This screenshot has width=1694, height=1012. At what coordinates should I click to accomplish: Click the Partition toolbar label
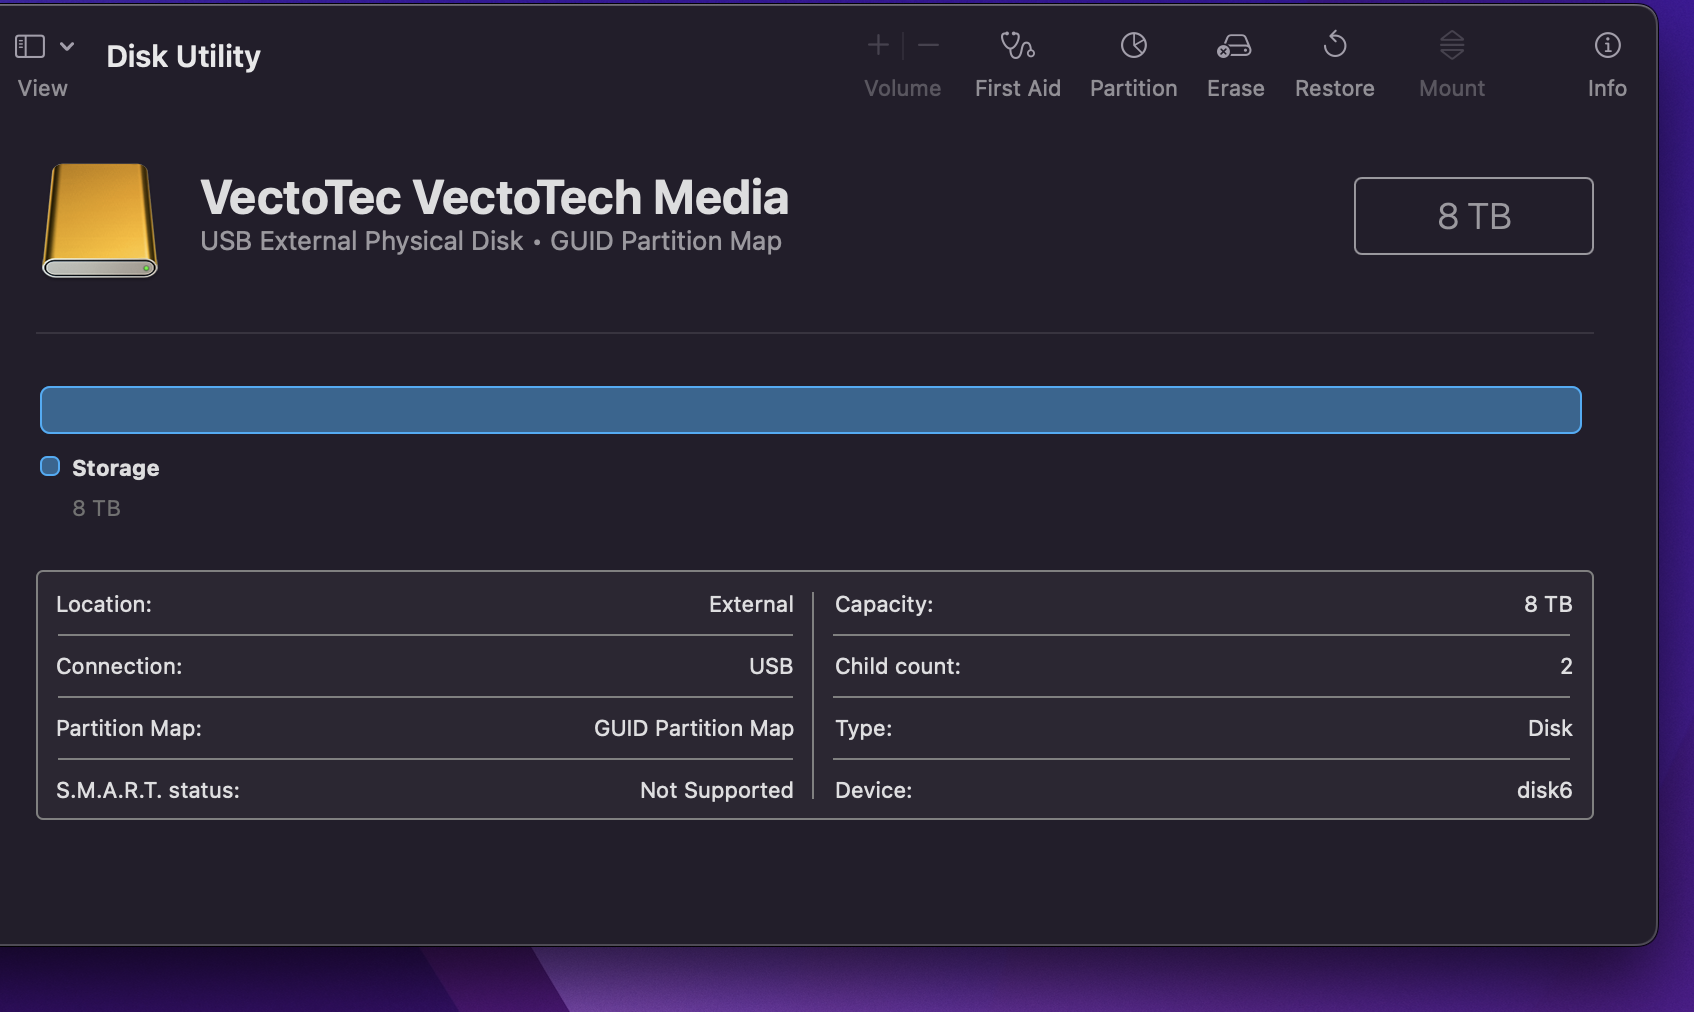coord(1133,88)
